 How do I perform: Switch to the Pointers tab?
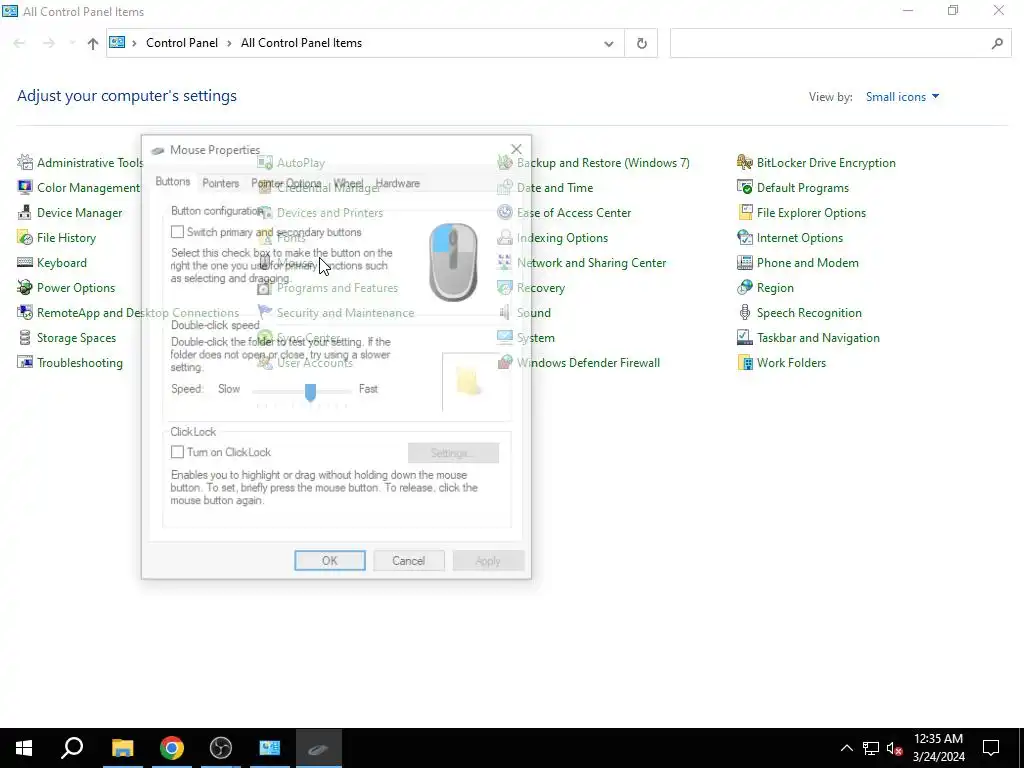[x=221, y=184]
